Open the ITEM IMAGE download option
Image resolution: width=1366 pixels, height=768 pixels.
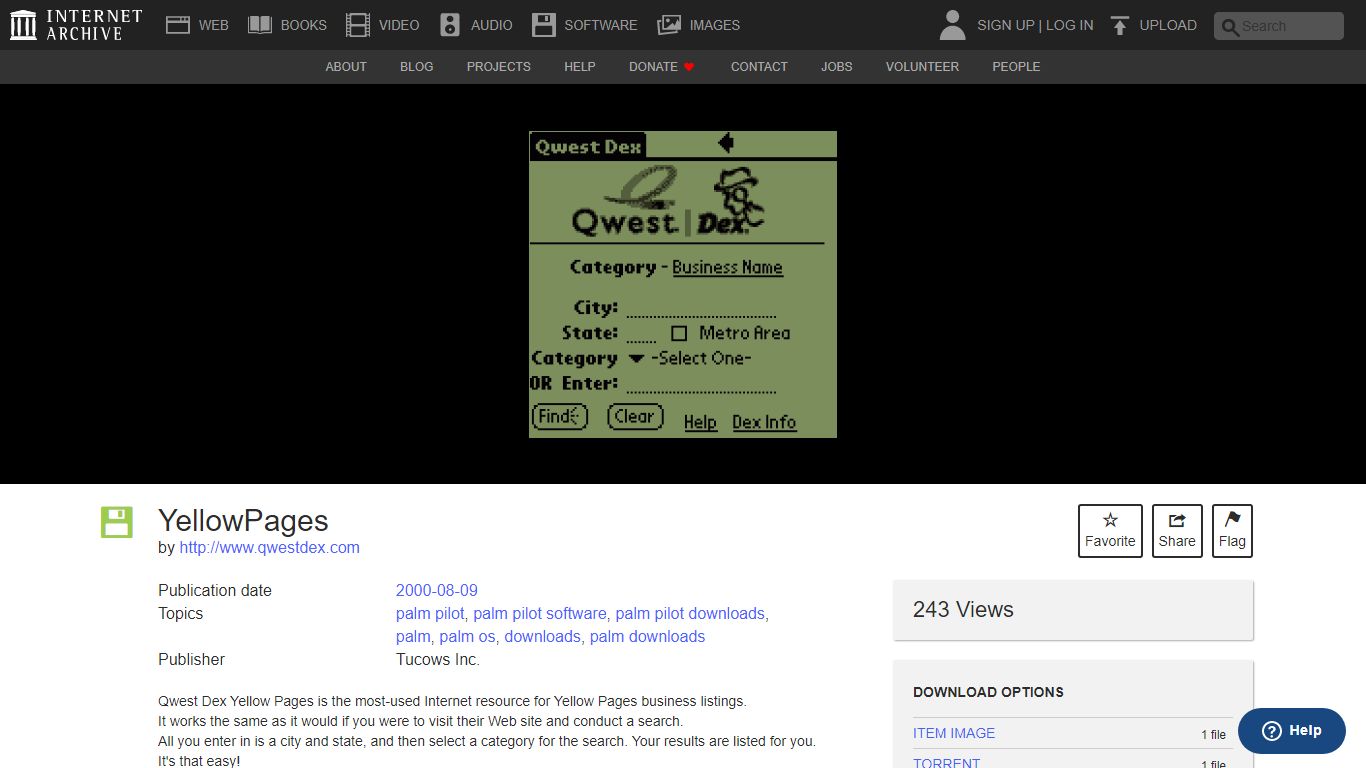(954, 733)
